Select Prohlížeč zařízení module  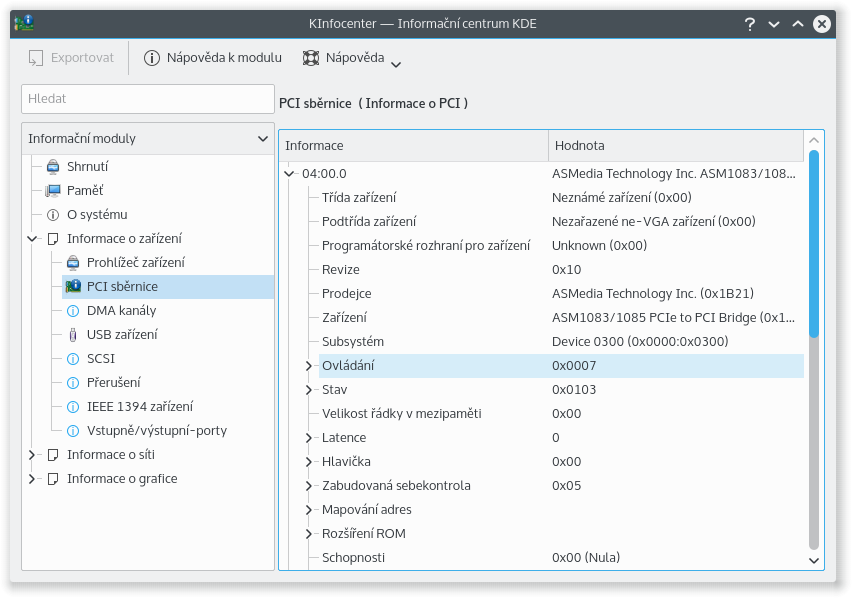pyautogui.click(x=136, y=263)
